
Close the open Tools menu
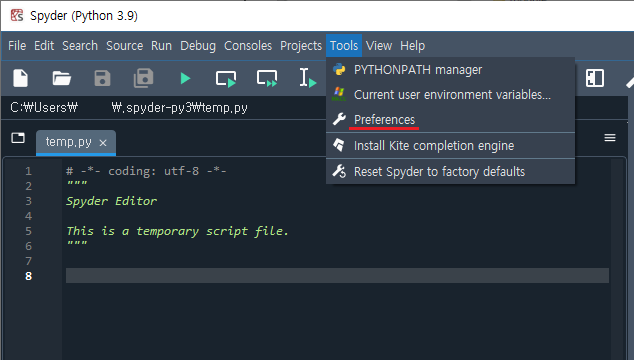344,46
